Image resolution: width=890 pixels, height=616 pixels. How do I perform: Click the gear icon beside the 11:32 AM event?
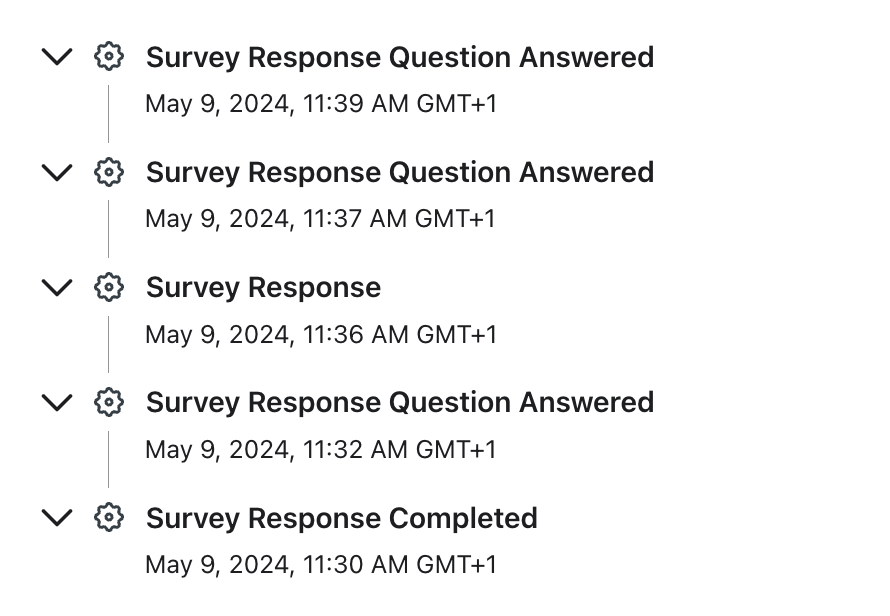pos(108,402)
